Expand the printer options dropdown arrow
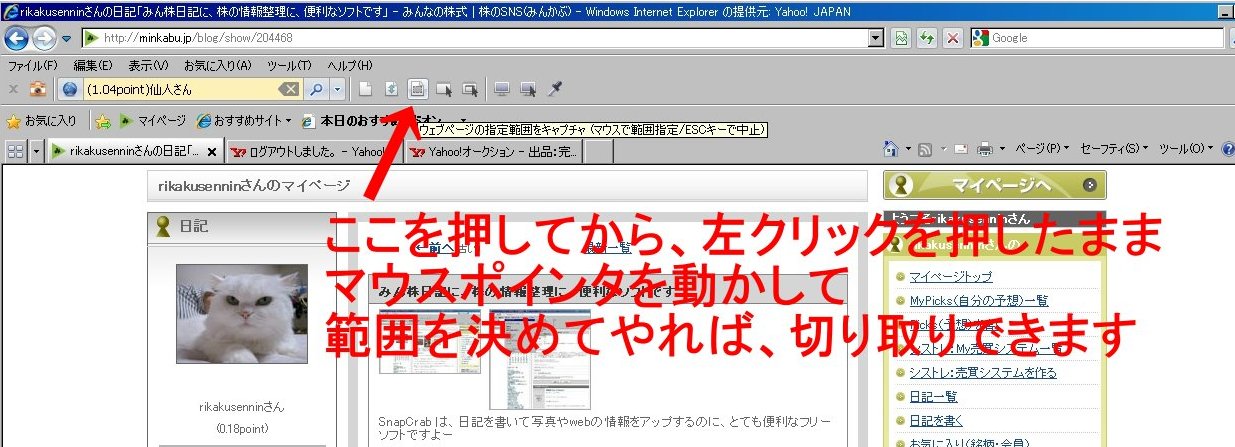Image resolution: width=1235 pixels, height=447 pixels. point(1001,149)
